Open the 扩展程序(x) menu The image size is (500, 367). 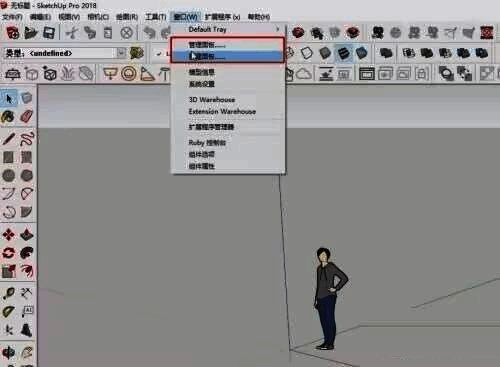coord(222,17)
